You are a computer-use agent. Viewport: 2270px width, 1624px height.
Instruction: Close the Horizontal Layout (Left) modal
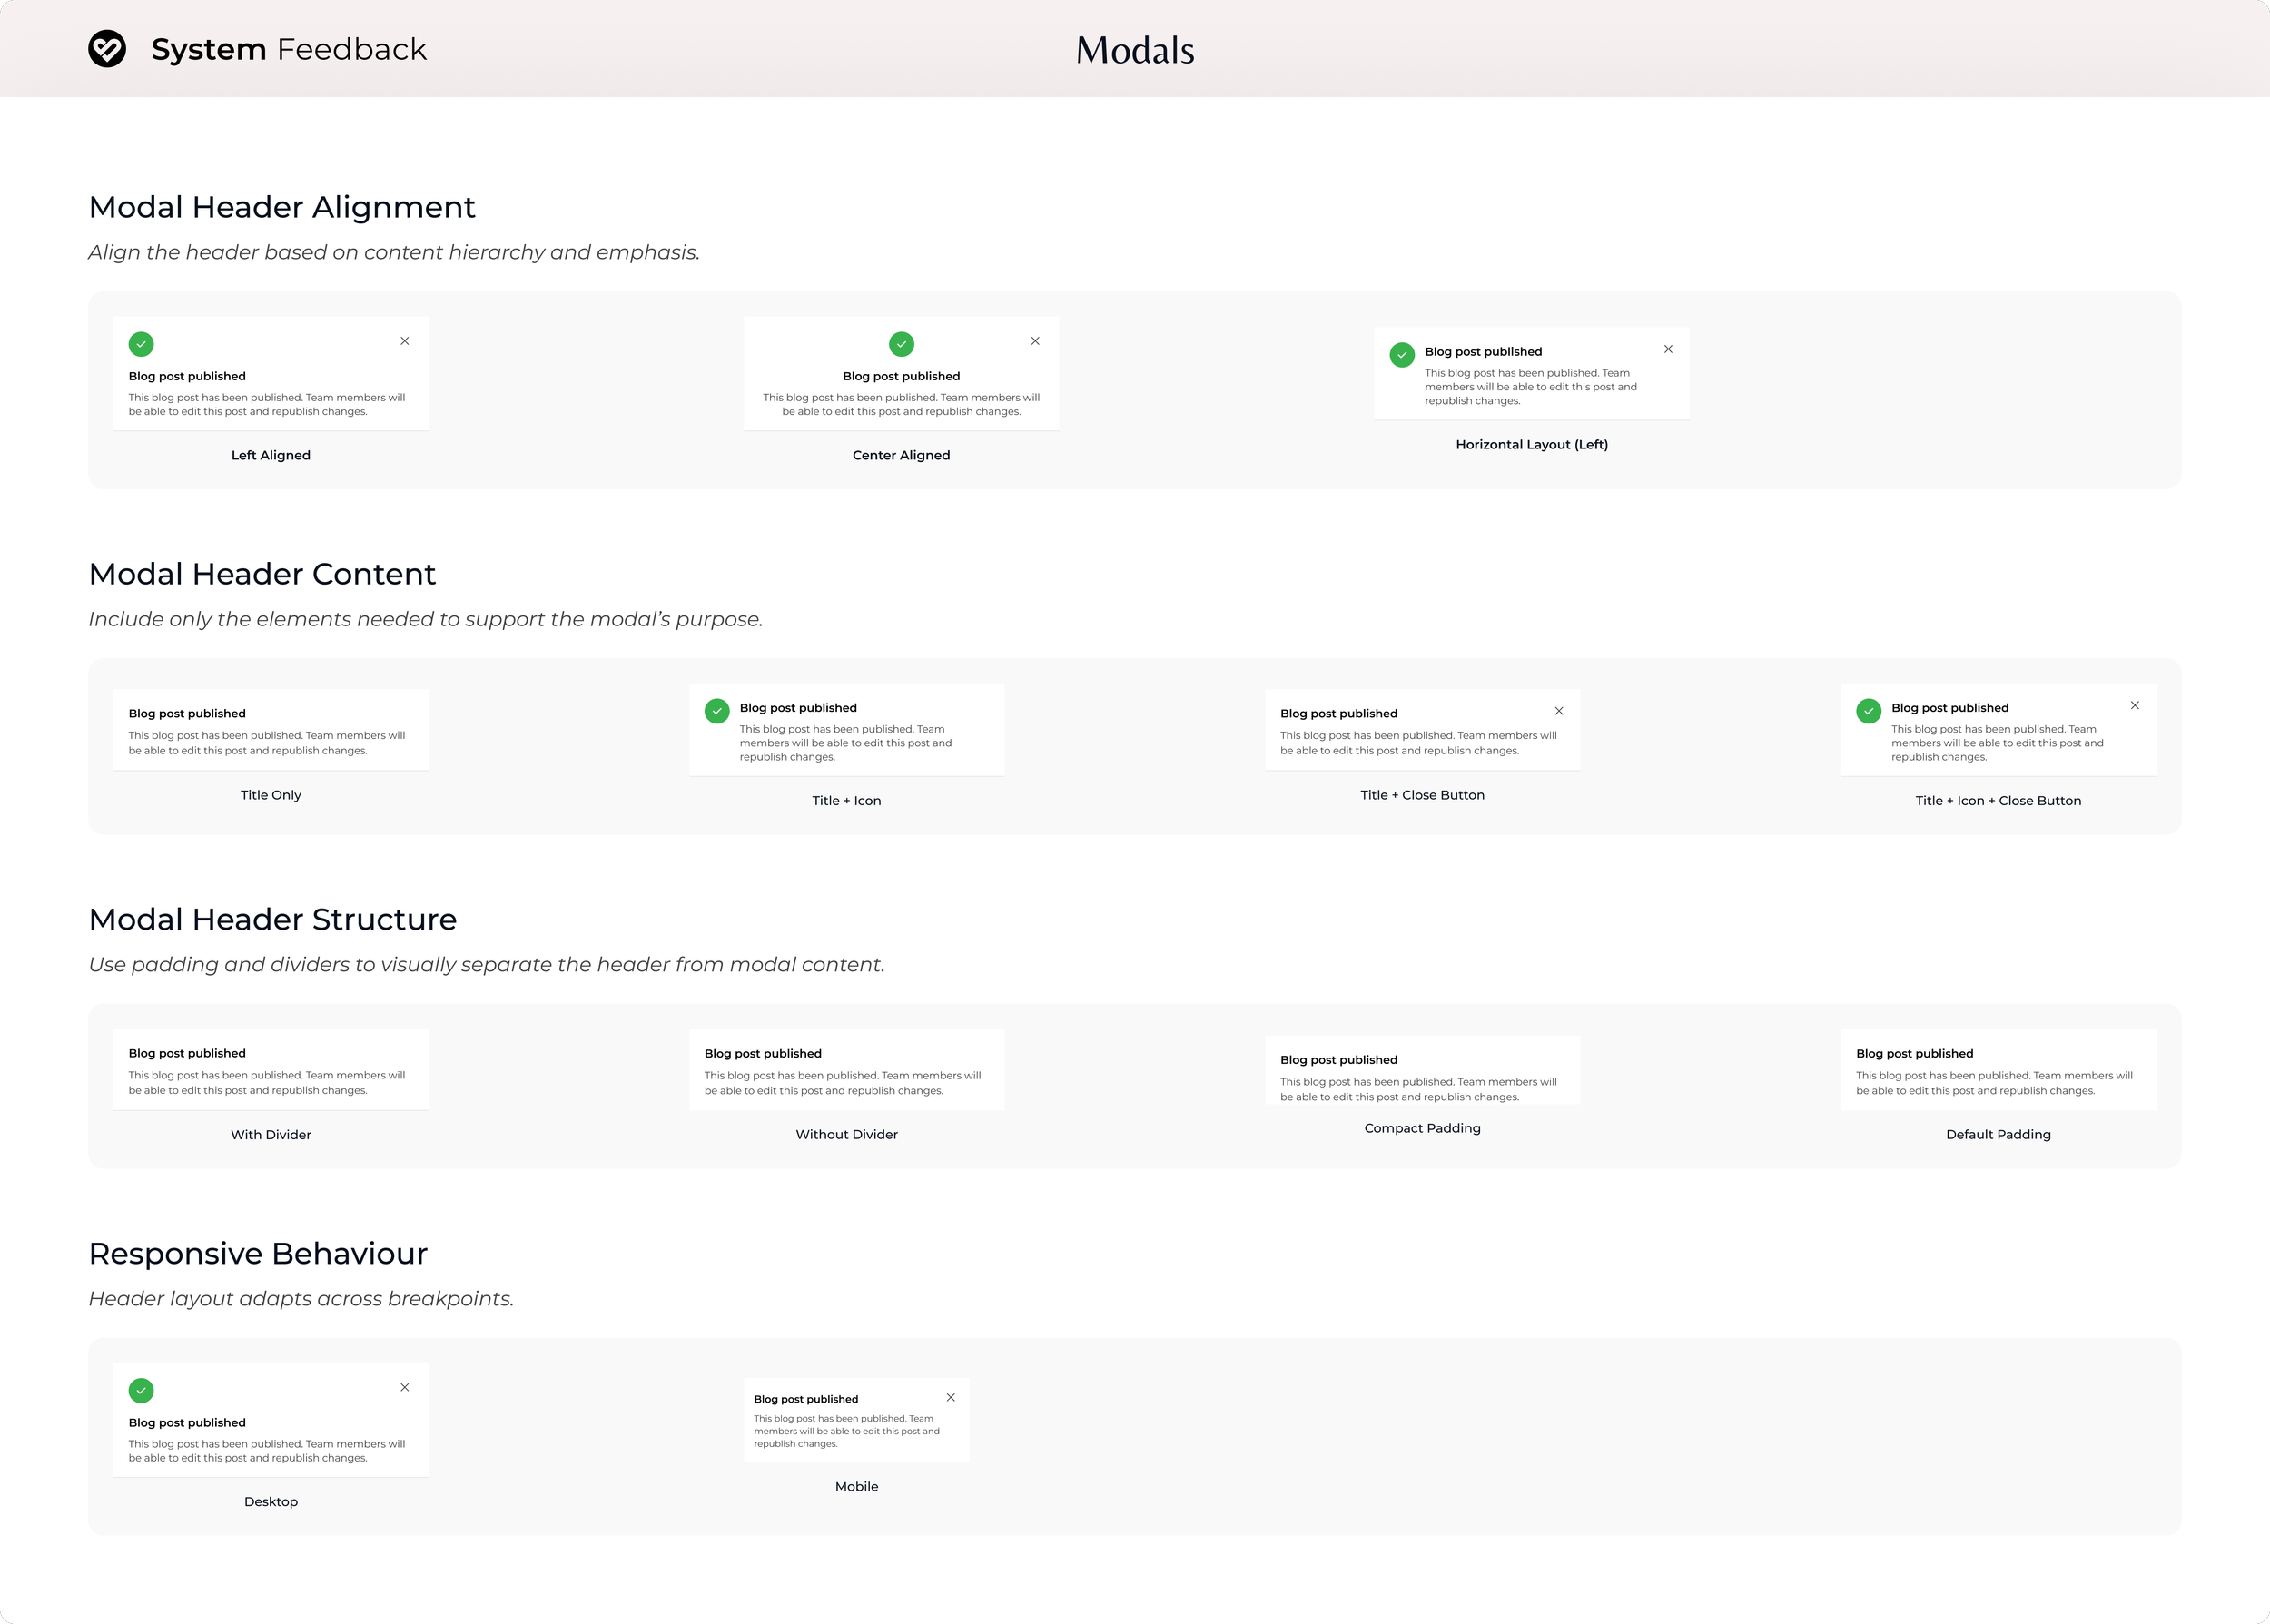pyautogui.click(x=1668, y=349)
